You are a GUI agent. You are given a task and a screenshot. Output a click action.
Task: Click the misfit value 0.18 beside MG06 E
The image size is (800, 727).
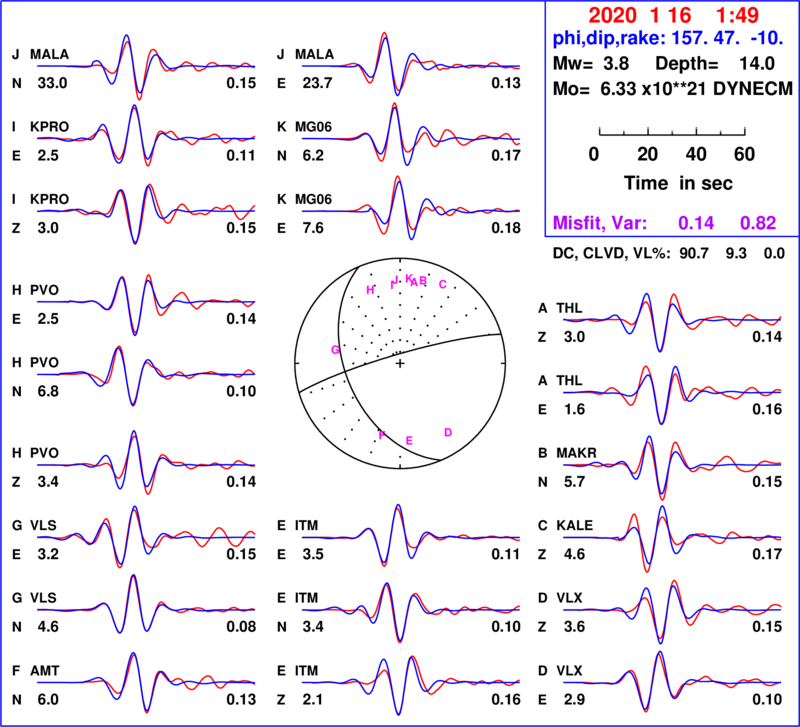506,228
